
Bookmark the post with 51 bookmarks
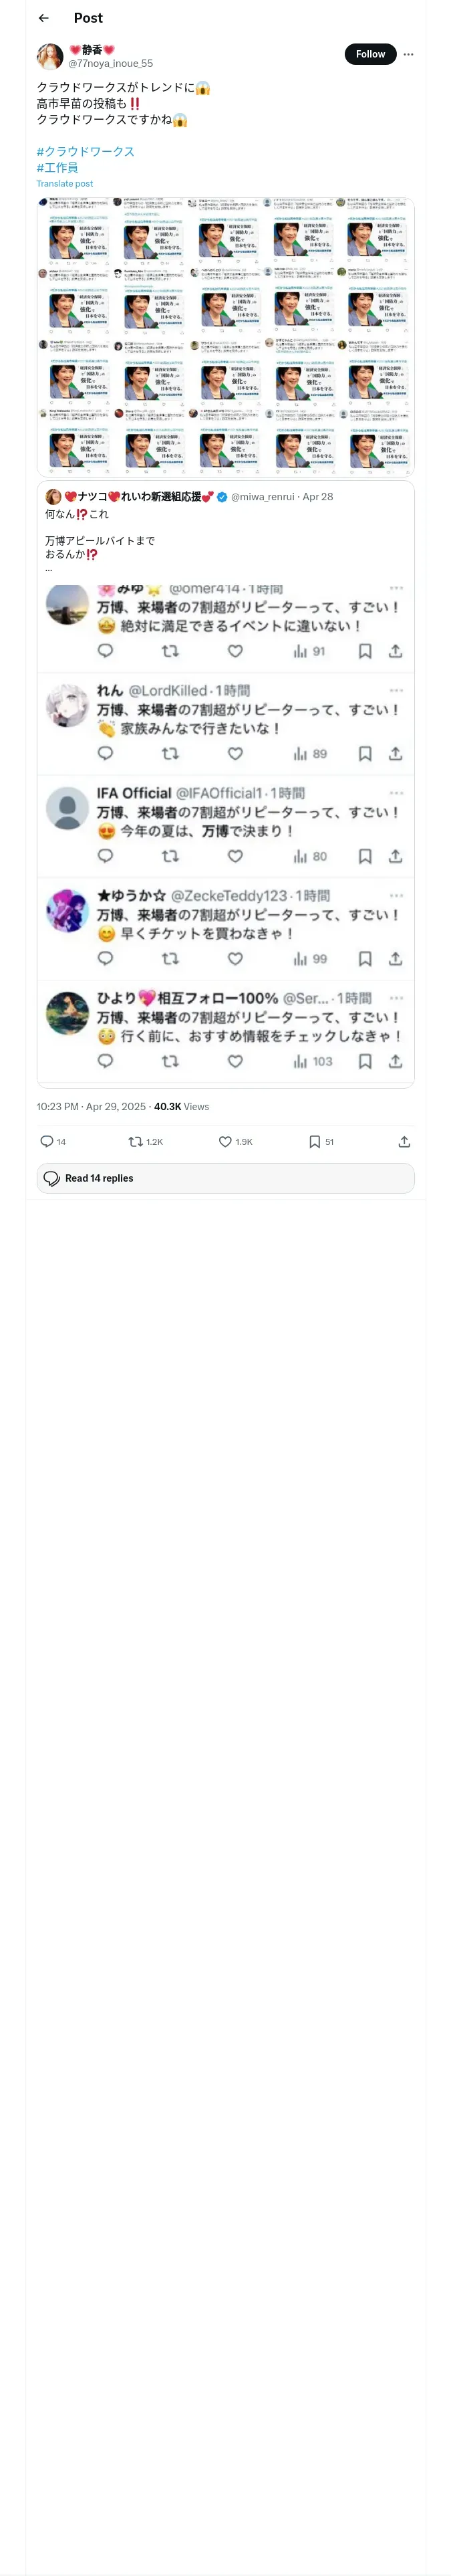tap(314, 1141)
